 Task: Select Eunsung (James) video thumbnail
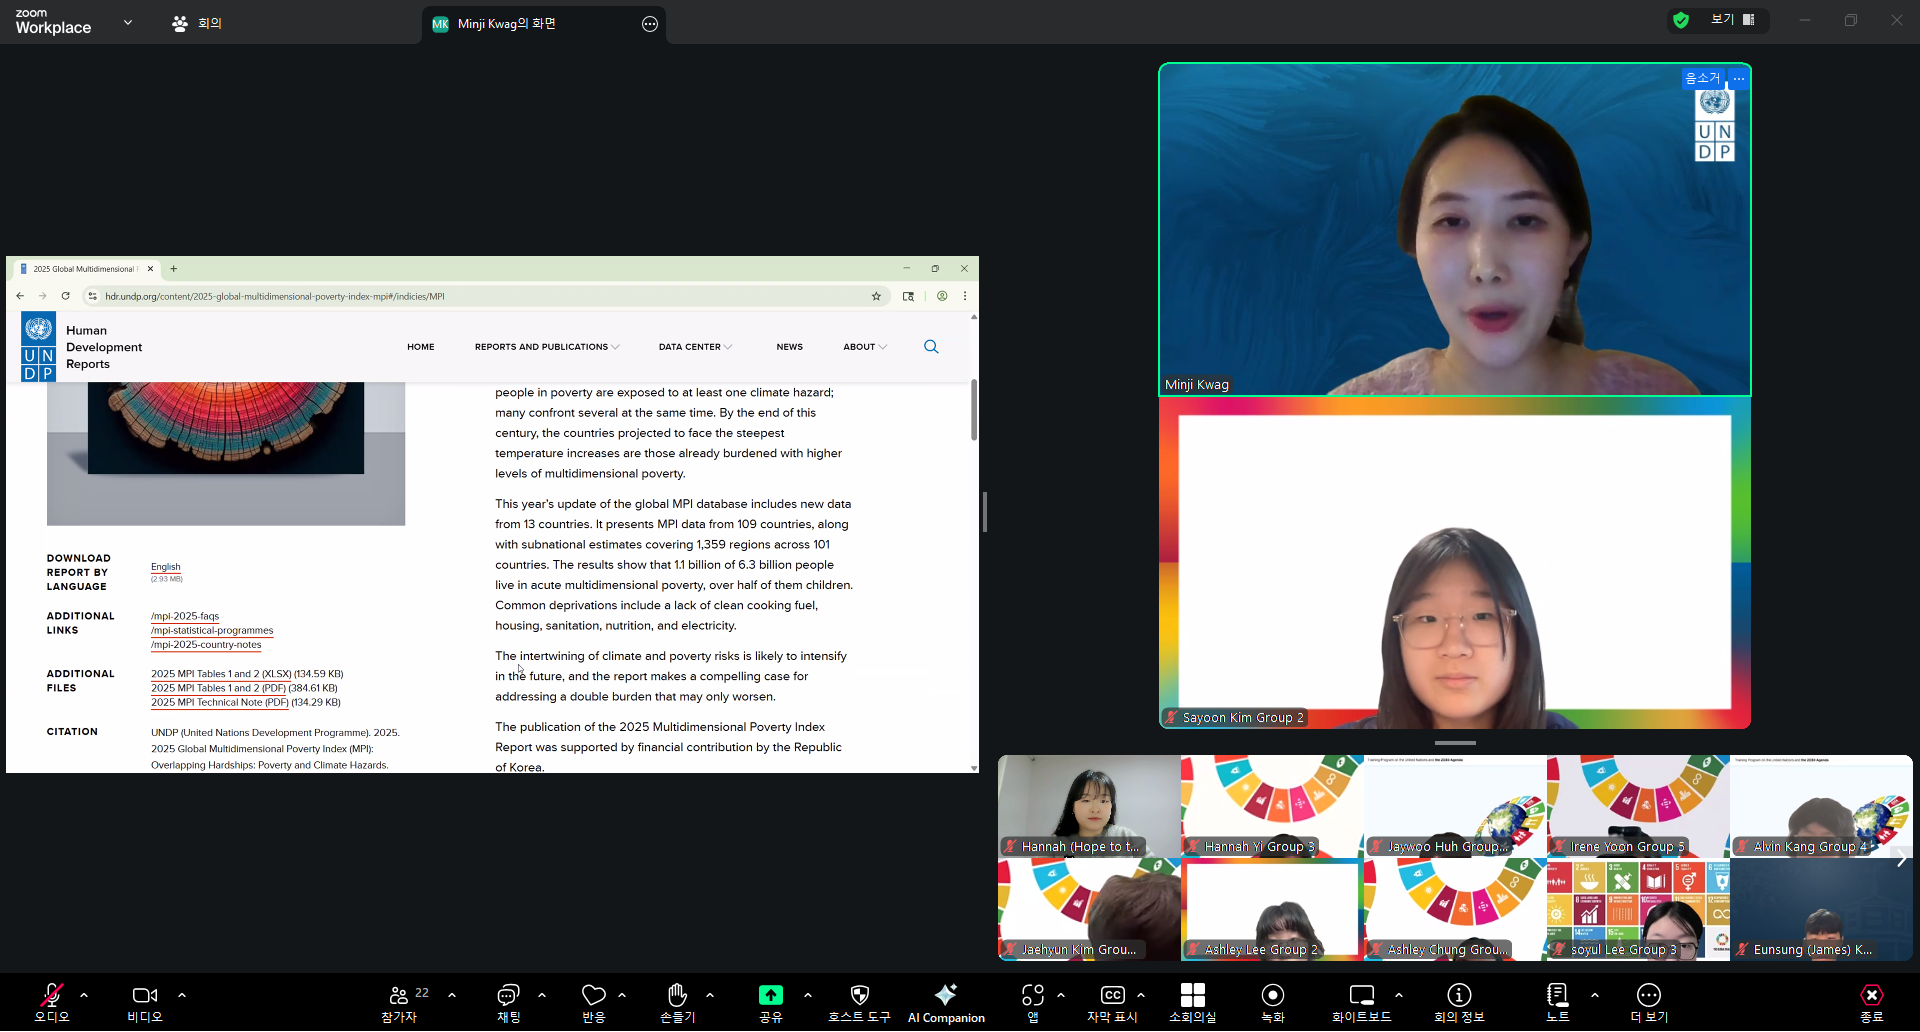[x=1821, y=910]
